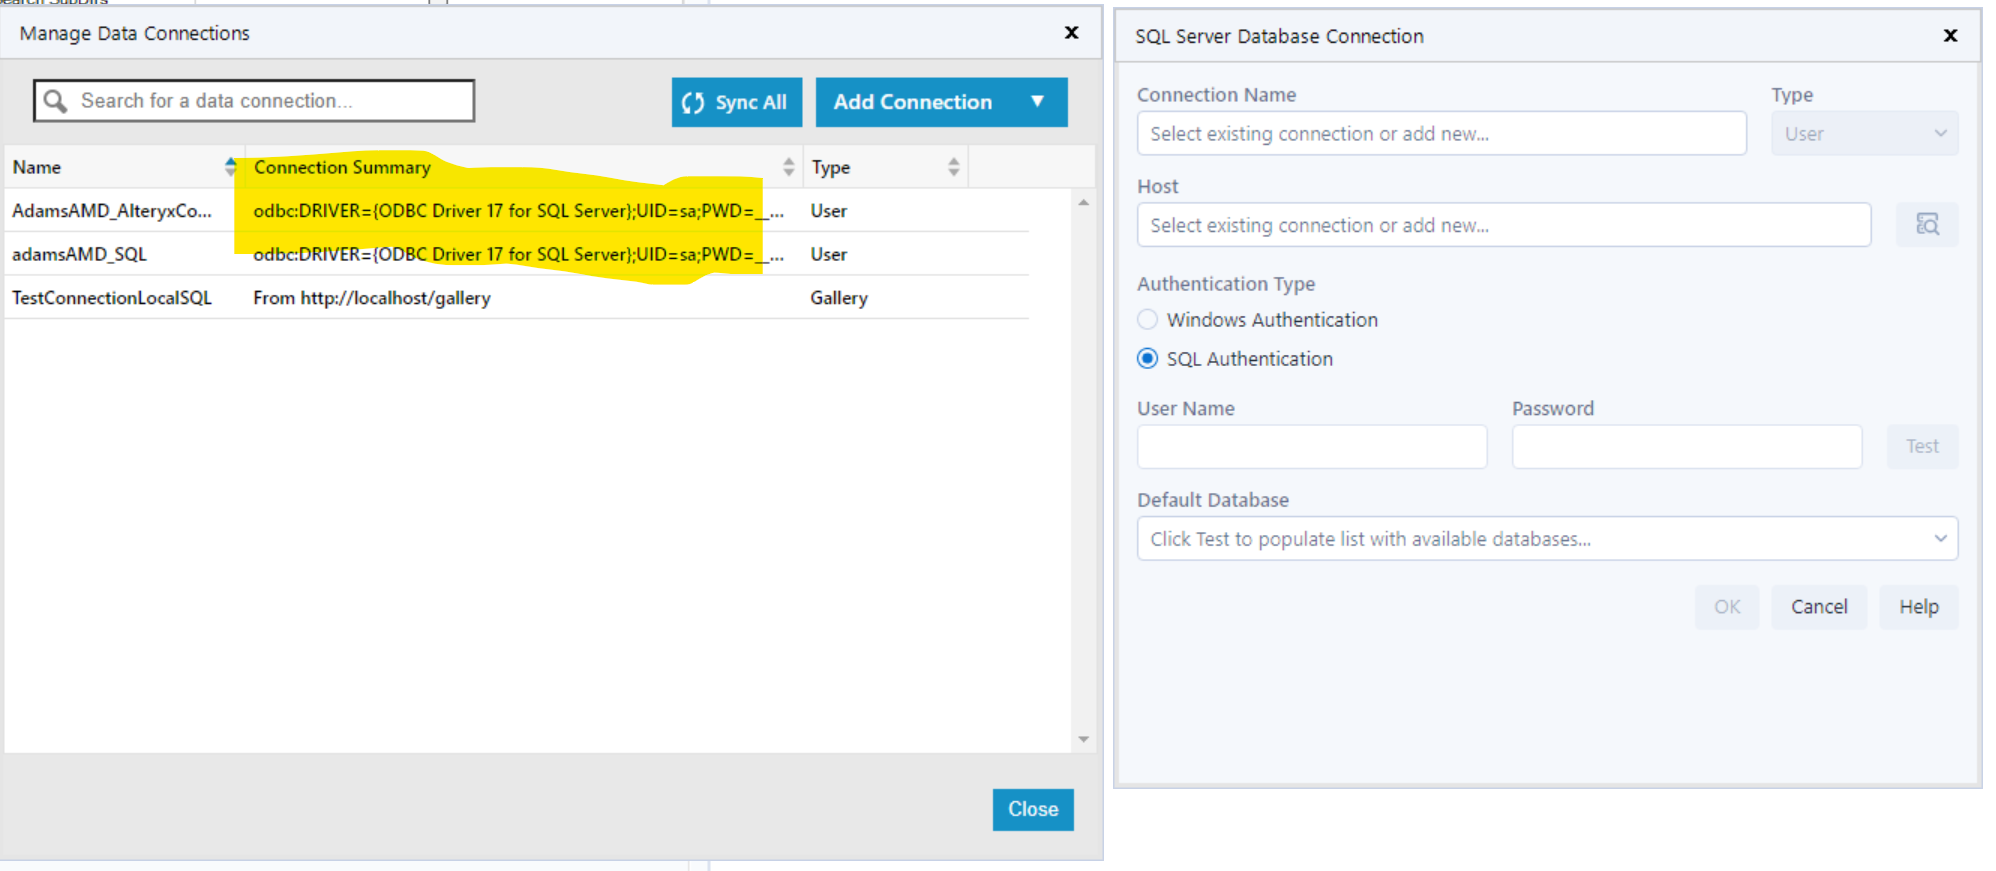Click the Sync All refresh button

click(736, 102)
